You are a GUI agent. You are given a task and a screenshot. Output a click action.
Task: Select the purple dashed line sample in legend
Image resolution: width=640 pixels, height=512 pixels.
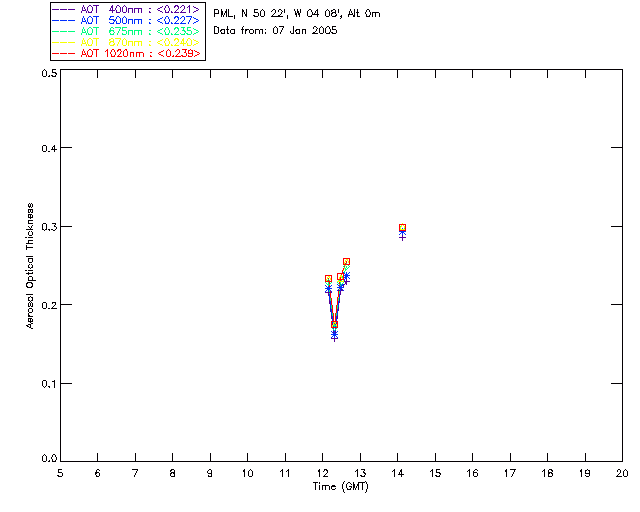(x=64, y=10)
